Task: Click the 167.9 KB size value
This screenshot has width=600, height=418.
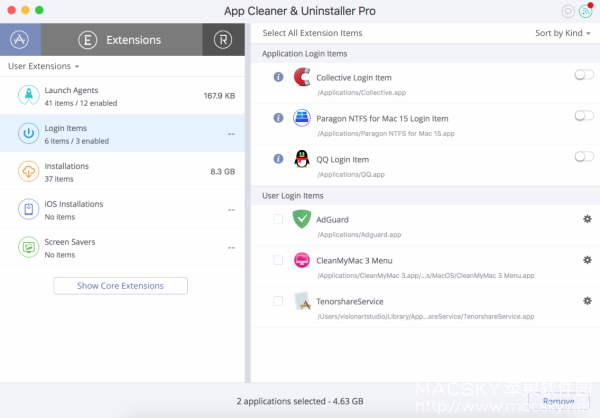Action: click(219, 96)
